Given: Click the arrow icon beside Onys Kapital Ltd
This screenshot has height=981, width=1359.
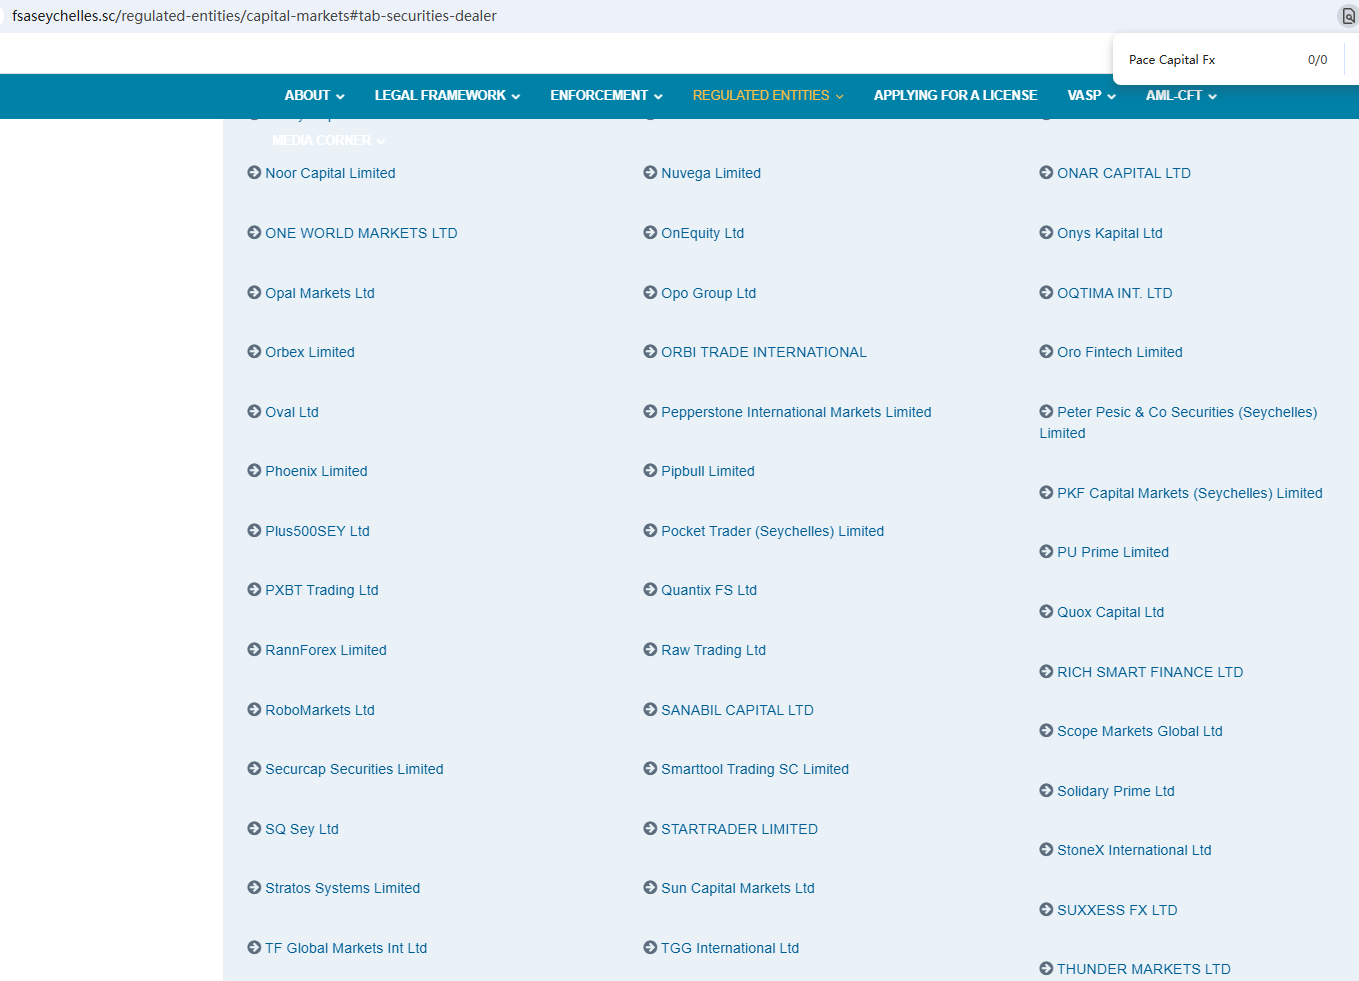Looking at the screenshot, I should pos(1046,233).
